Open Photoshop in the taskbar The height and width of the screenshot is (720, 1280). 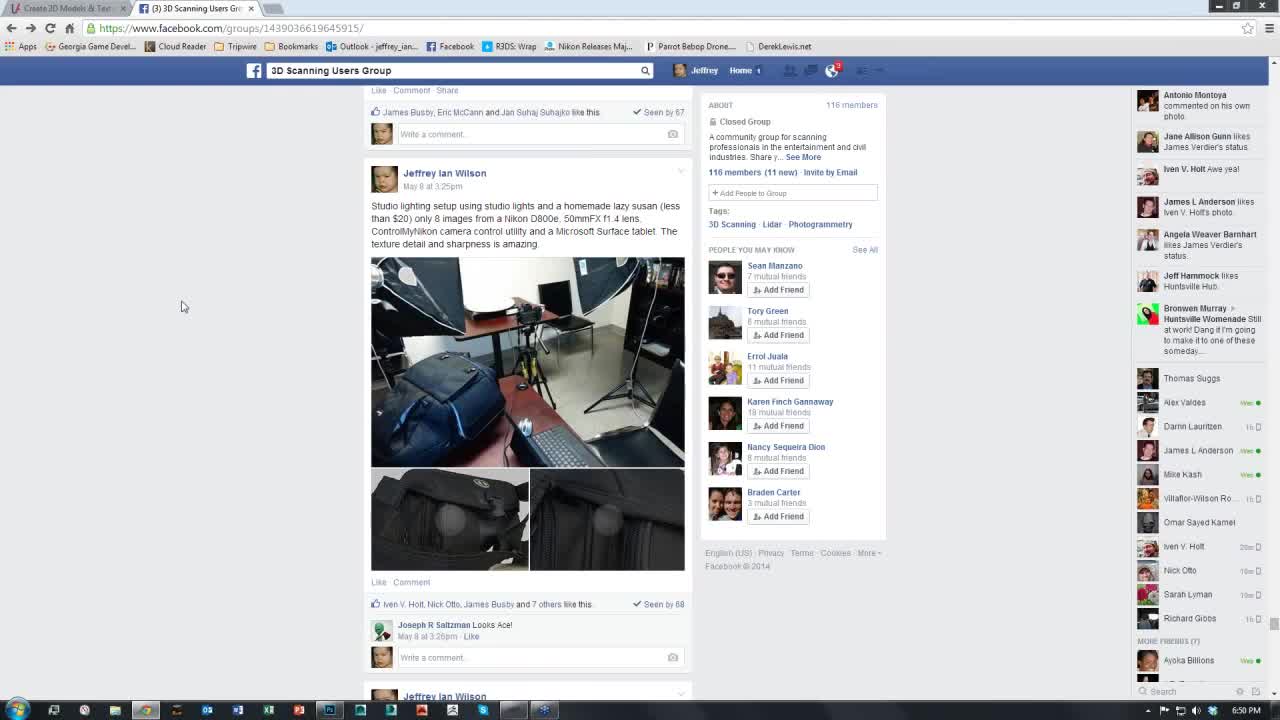pos(329,710)
